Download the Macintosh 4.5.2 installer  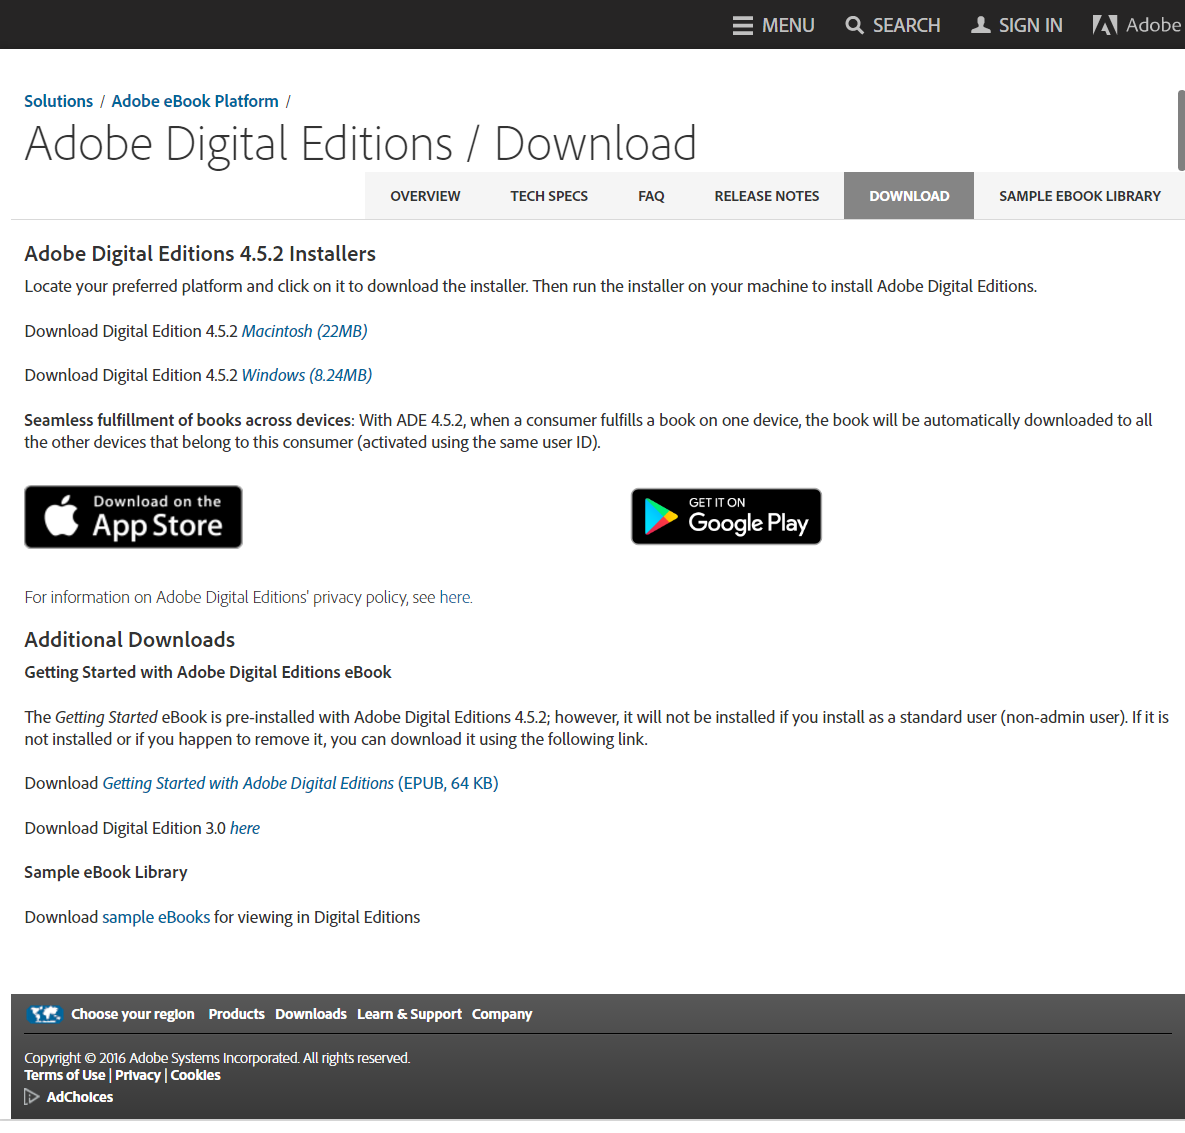coord(304,330)
